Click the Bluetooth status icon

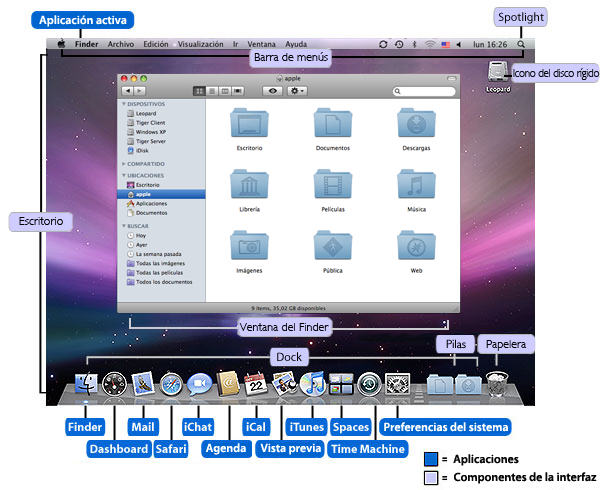414,44
